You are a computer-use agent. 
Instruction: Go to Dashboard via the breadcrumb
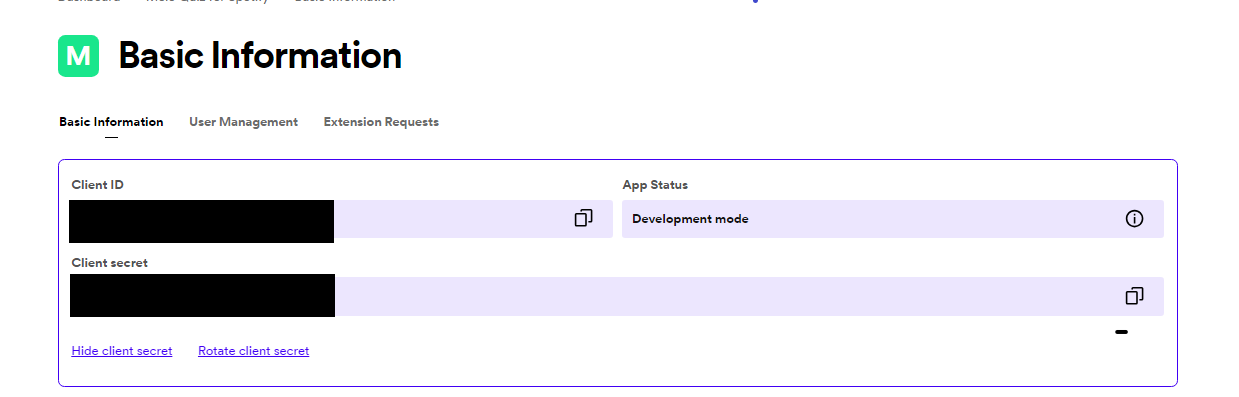89,1
